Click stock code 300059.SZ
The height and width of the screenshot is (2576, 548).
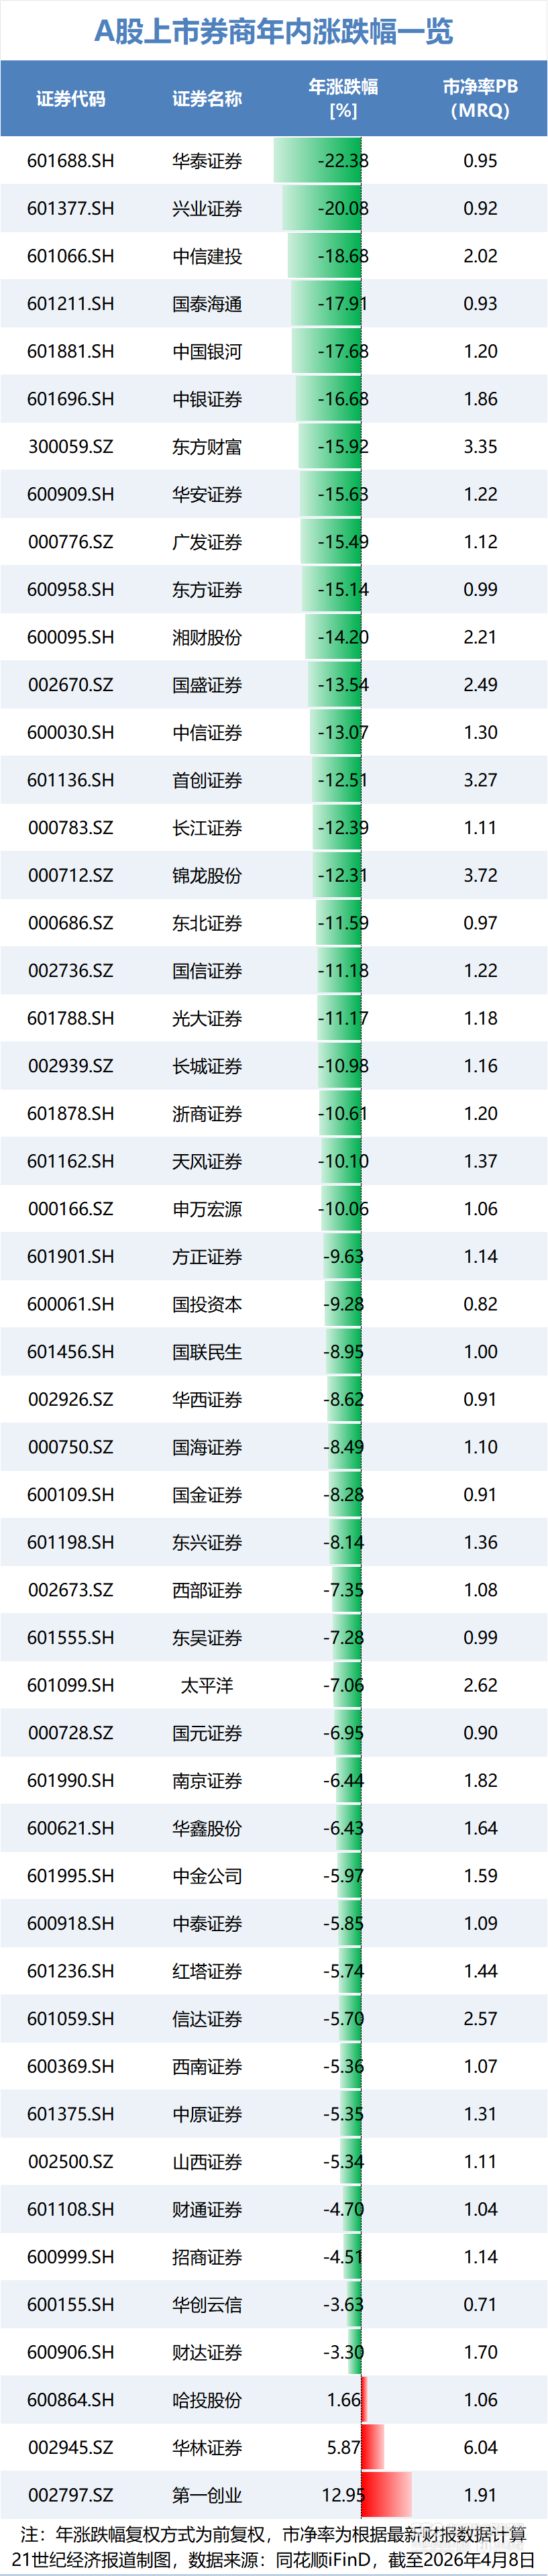tap(71, 447)
